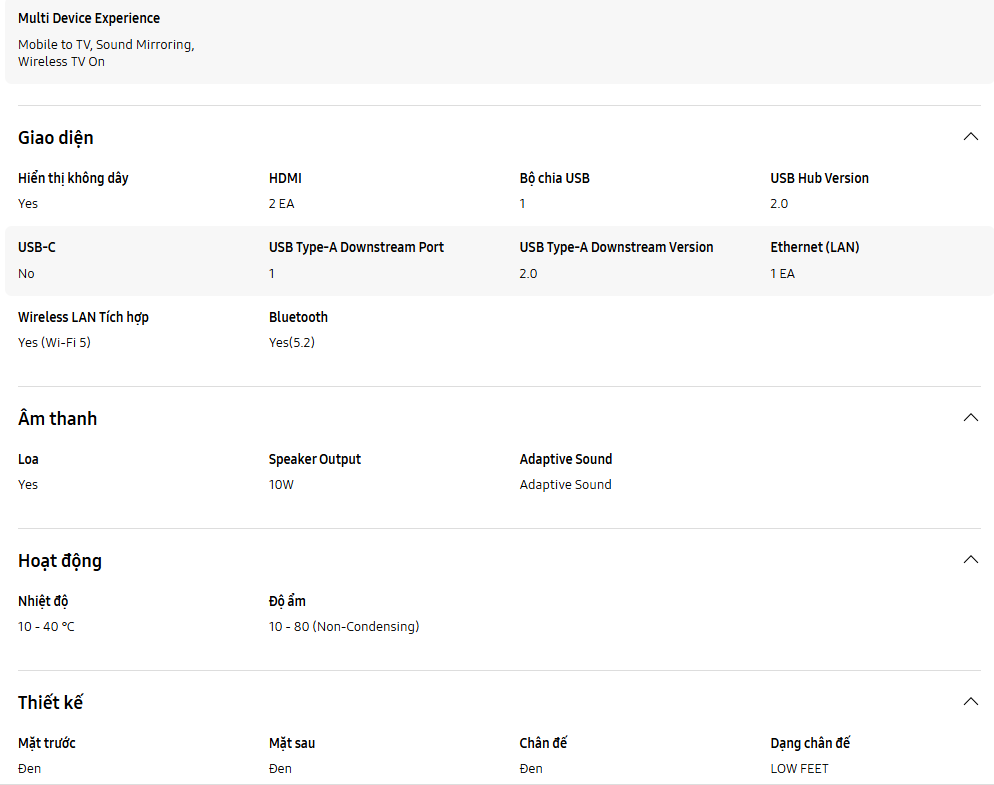Collapse the Giao diện section chevron
The height and width of the screenshot is (785, 994).
(970, 137)
